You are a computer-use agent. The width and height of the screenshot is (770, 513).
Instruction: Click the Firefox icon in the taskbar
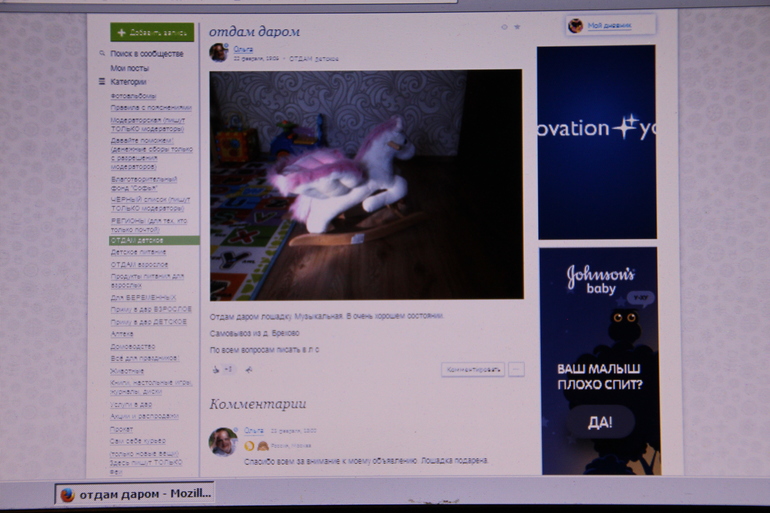(x=67, y=494)
